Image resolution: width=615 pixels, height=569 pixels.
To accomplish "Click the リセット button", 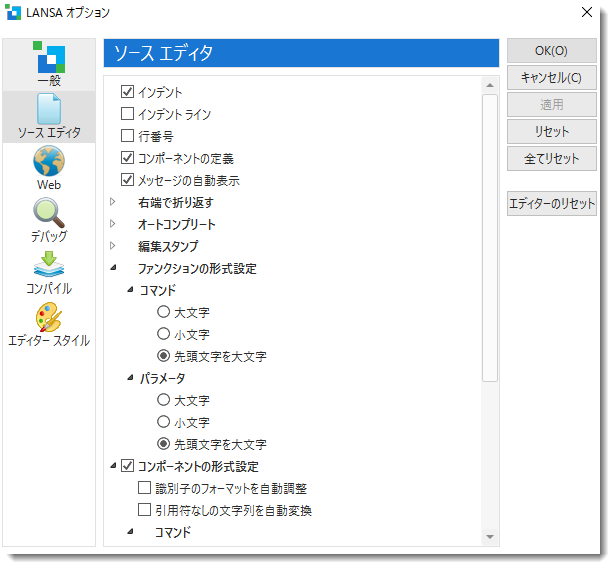I will (551, 132).
